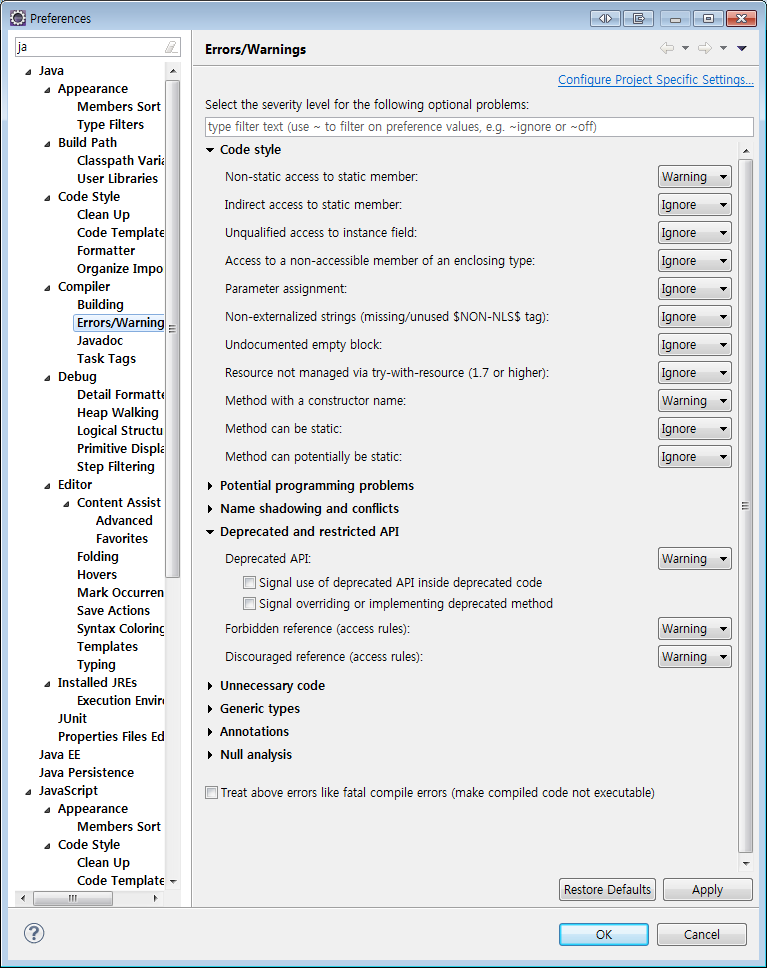Screen dimensions: 767x968
Task: Click the Apply button
Action: (708, 890)
